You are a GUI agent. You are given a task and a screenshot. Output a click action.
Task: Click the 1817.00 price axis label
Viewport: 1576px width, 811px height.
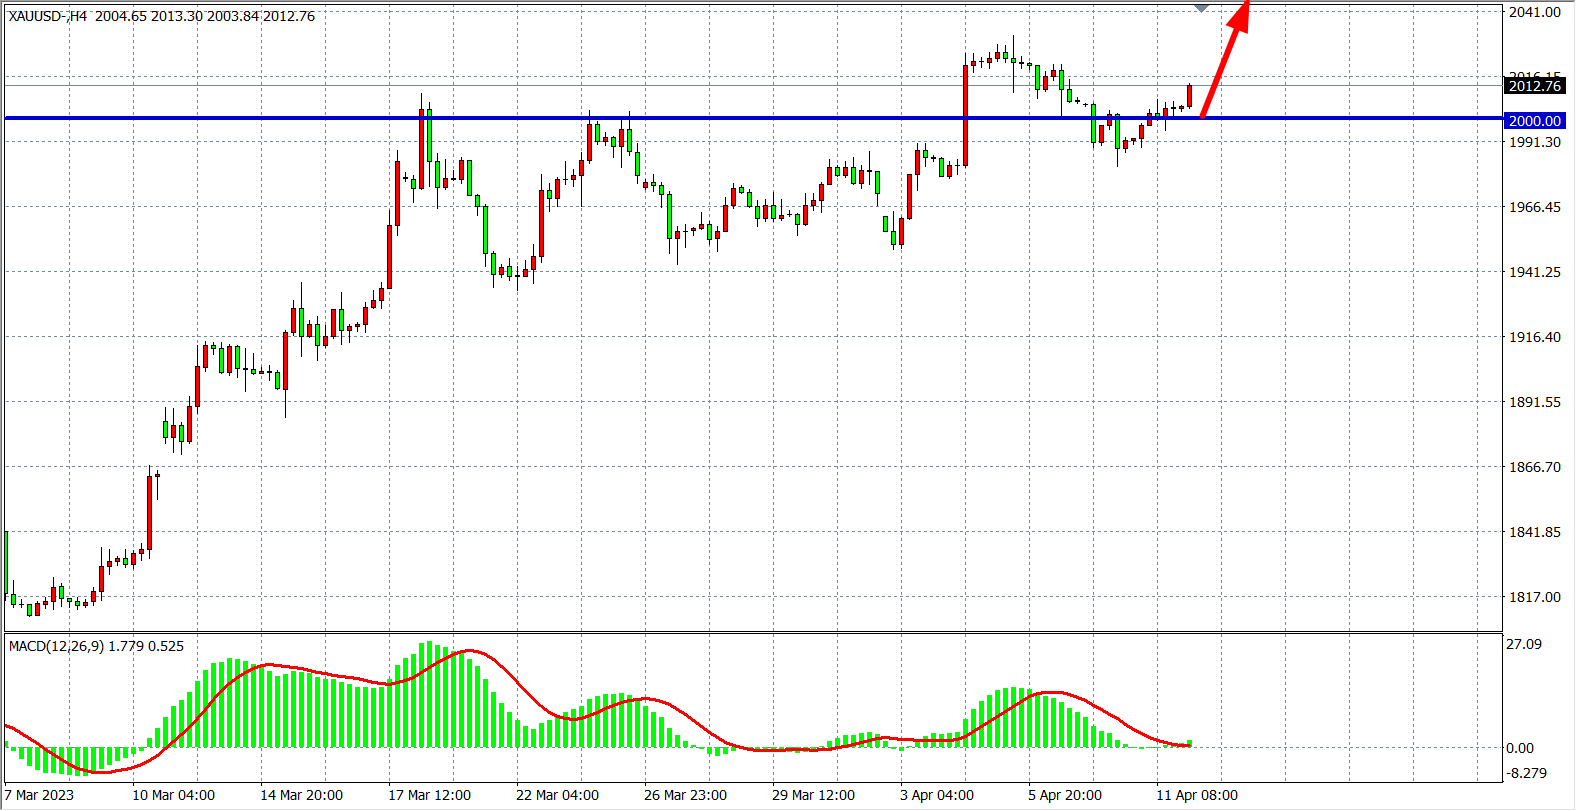coord(1534,597)
